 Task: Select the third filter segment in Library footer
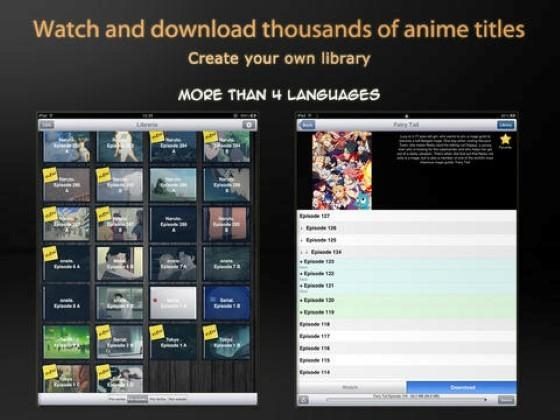pyautogui.click(x=158, y=399)
